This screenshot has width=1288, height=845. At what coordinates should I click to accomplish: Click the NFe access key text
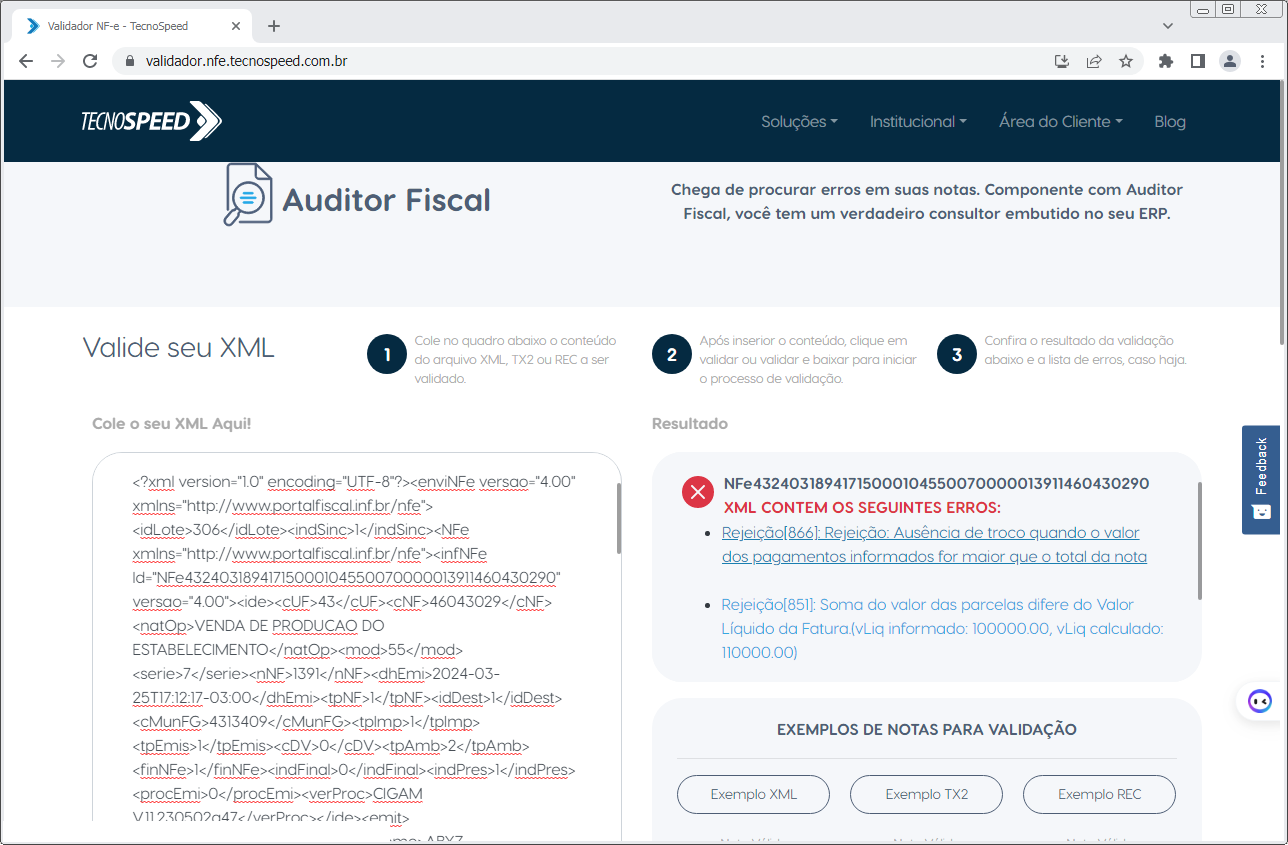pos(936,484)
